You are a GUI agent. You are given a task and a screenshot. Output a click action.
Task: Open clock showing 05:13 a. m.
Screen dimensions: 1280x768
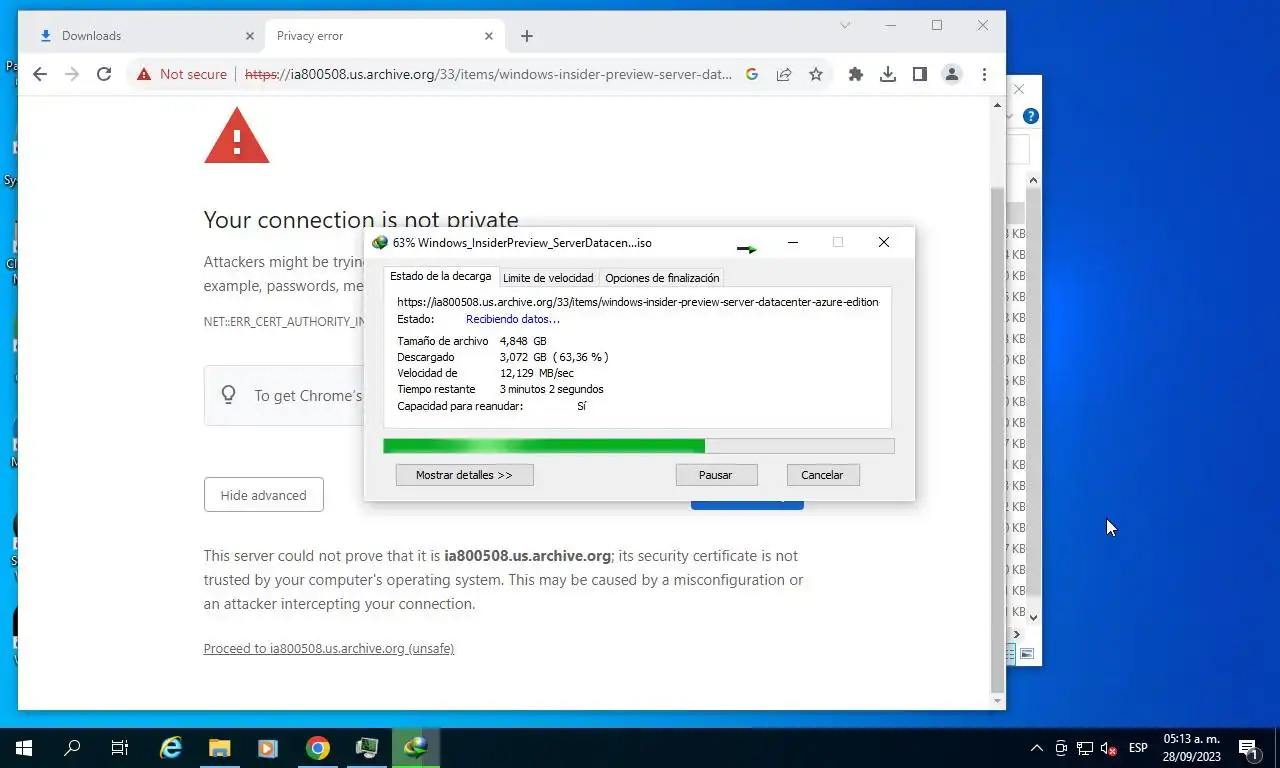[1192, 748]
